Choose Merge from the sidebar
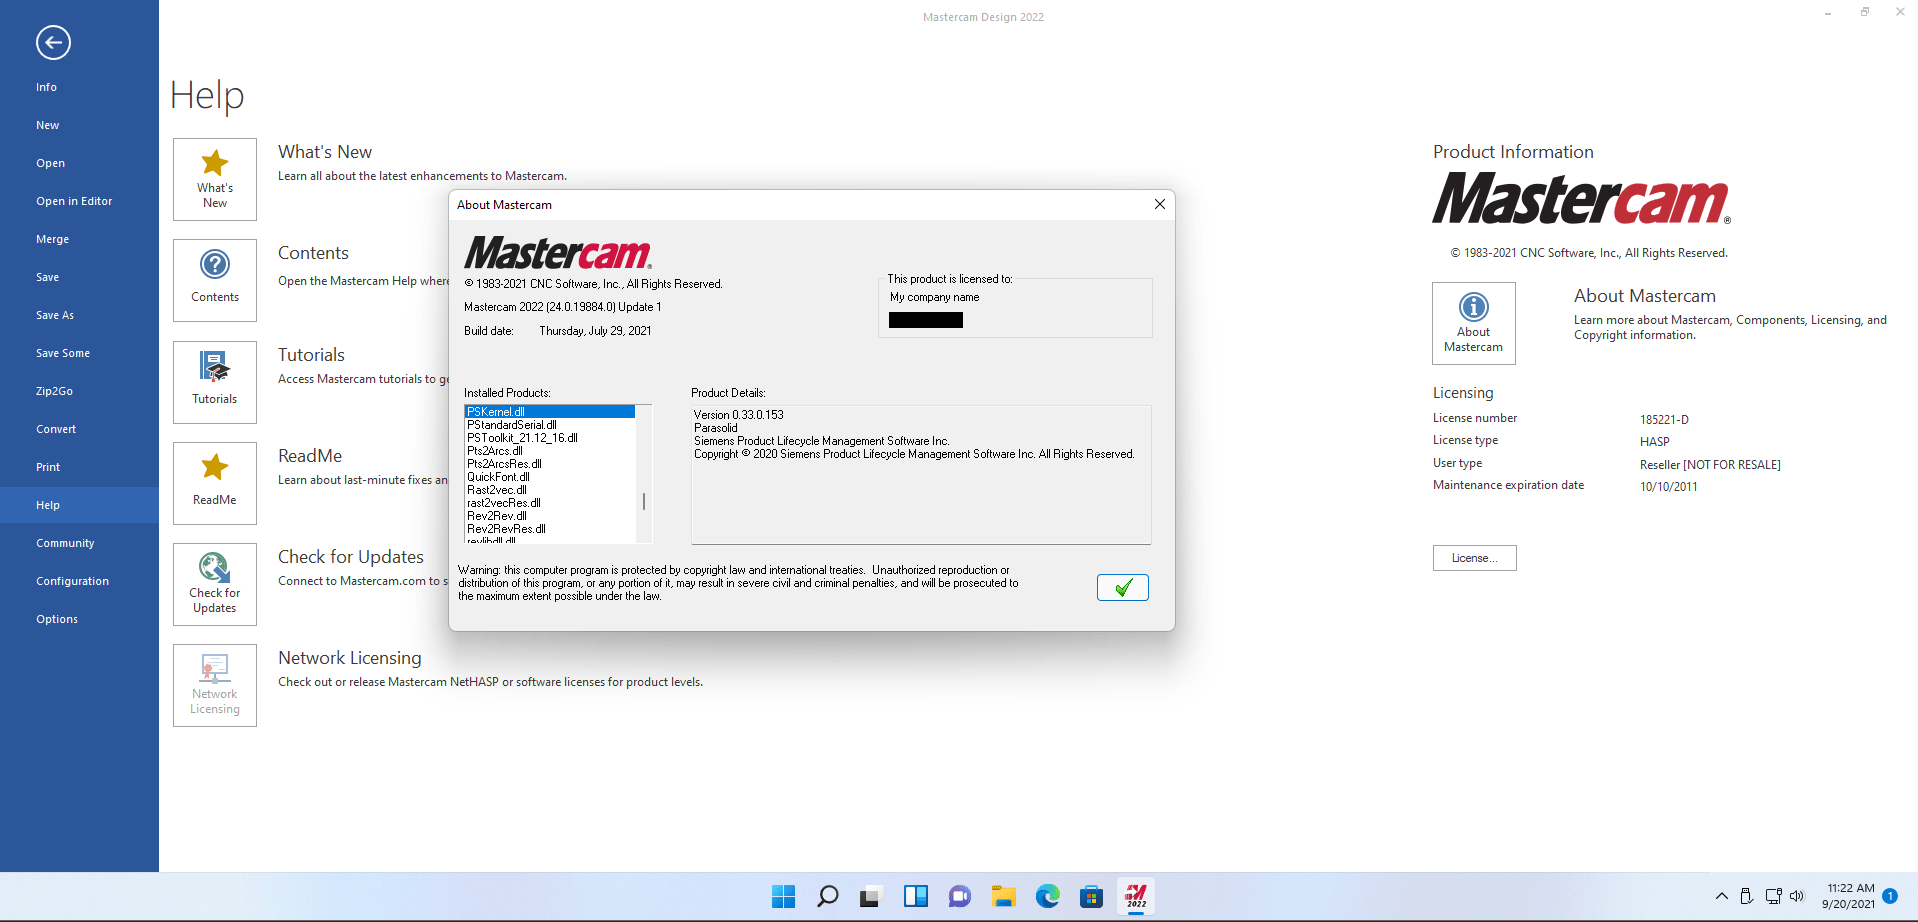Image resolution: width=1918 pixels, height=922 pixels. 79,239
